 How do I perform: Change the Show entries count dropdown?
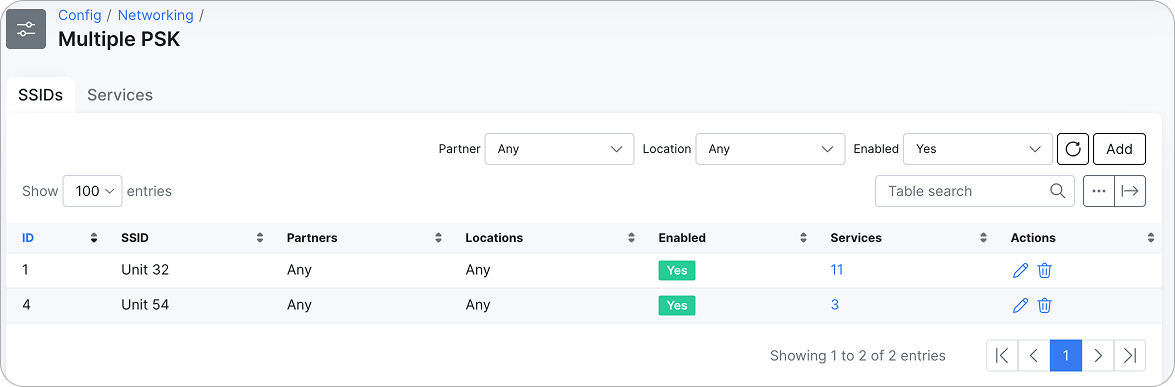pos(93,190)
